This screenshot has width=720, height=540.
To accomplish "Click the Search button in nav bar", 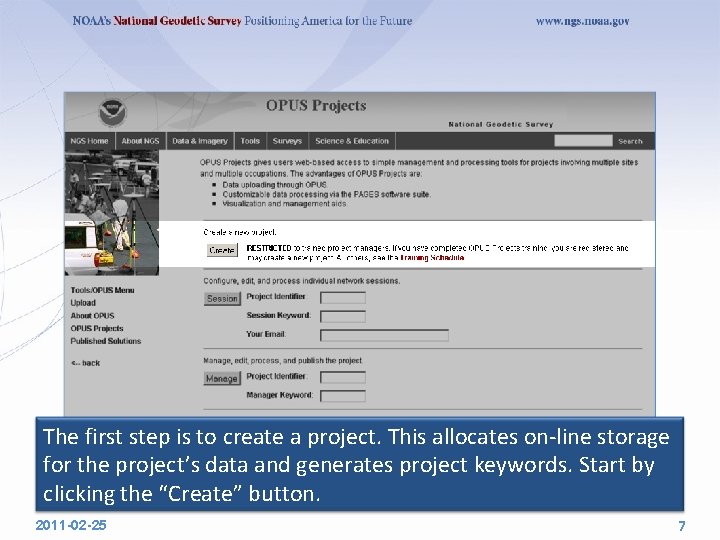I will (x=630, y=141).
